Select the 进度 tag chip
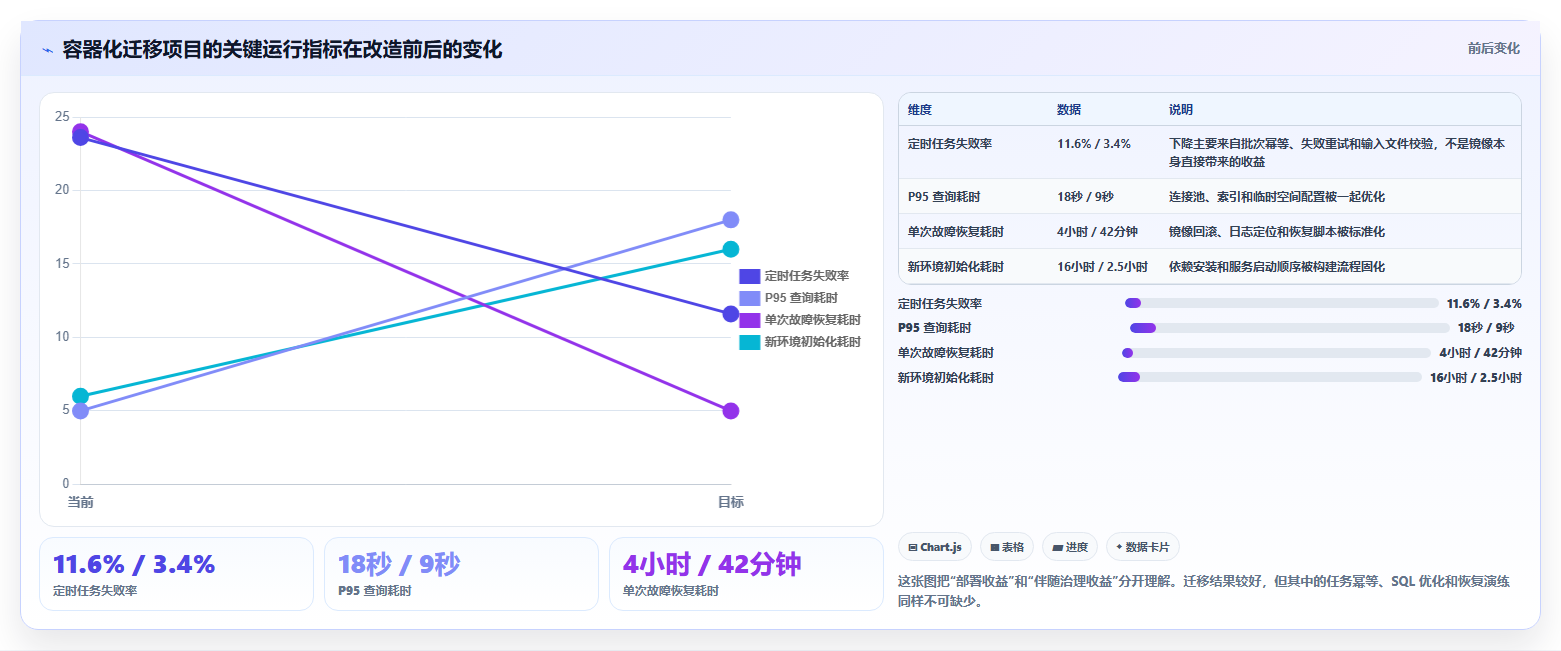Image resolution: width=1561 pixels, height=651 pixels. point(1069,547)
